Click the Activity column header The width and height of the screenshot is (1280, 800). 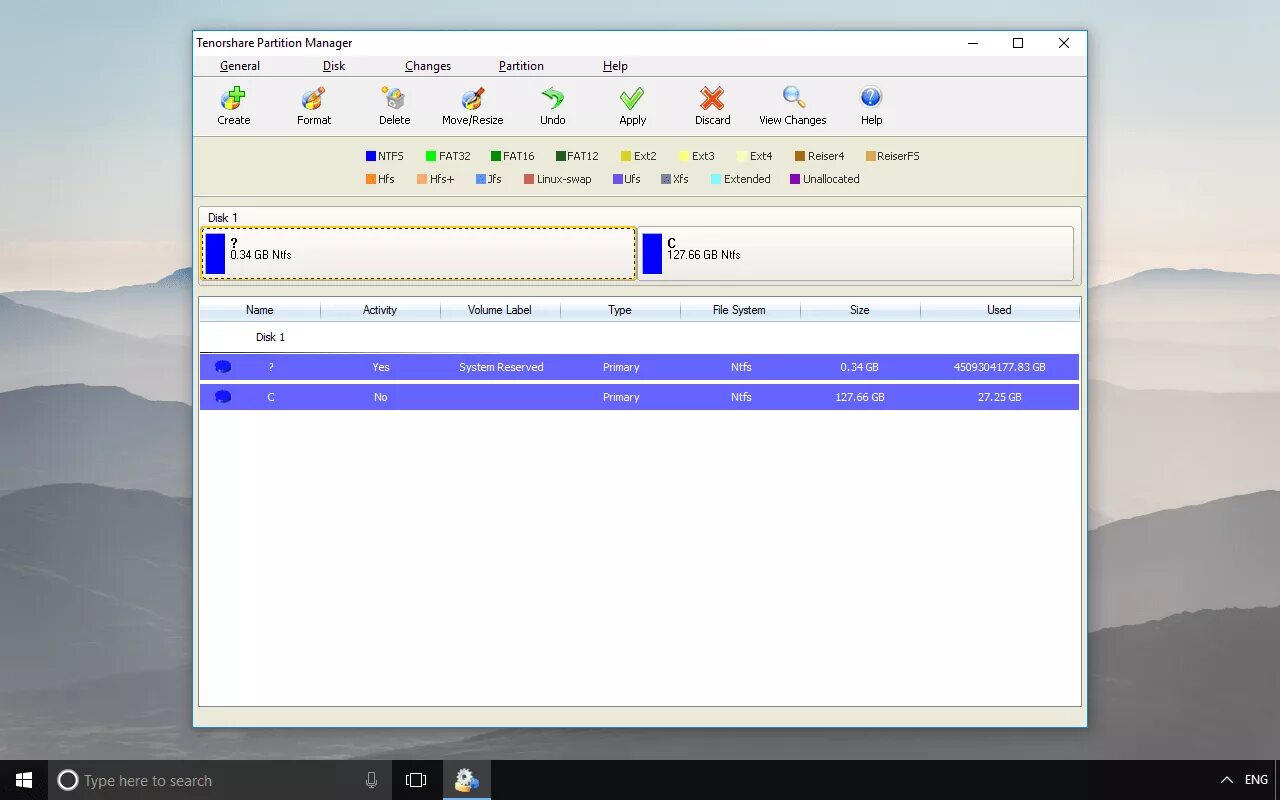coord(380,310)
